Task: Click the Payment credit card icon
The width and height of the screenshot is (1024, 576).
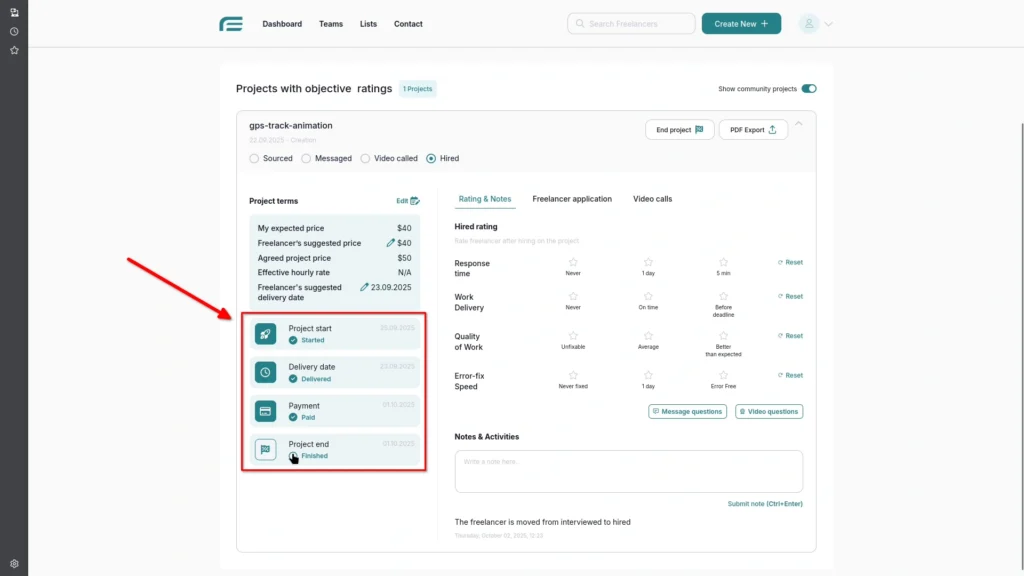Action: pyautogui.click(x=265, y=411)
